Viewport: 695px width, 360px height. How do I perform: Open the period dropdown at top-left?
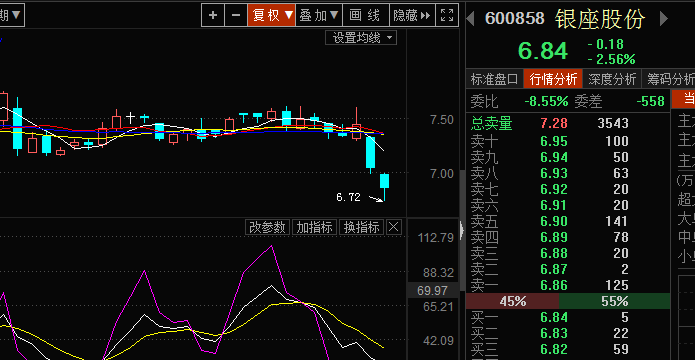tap(12, 16)
